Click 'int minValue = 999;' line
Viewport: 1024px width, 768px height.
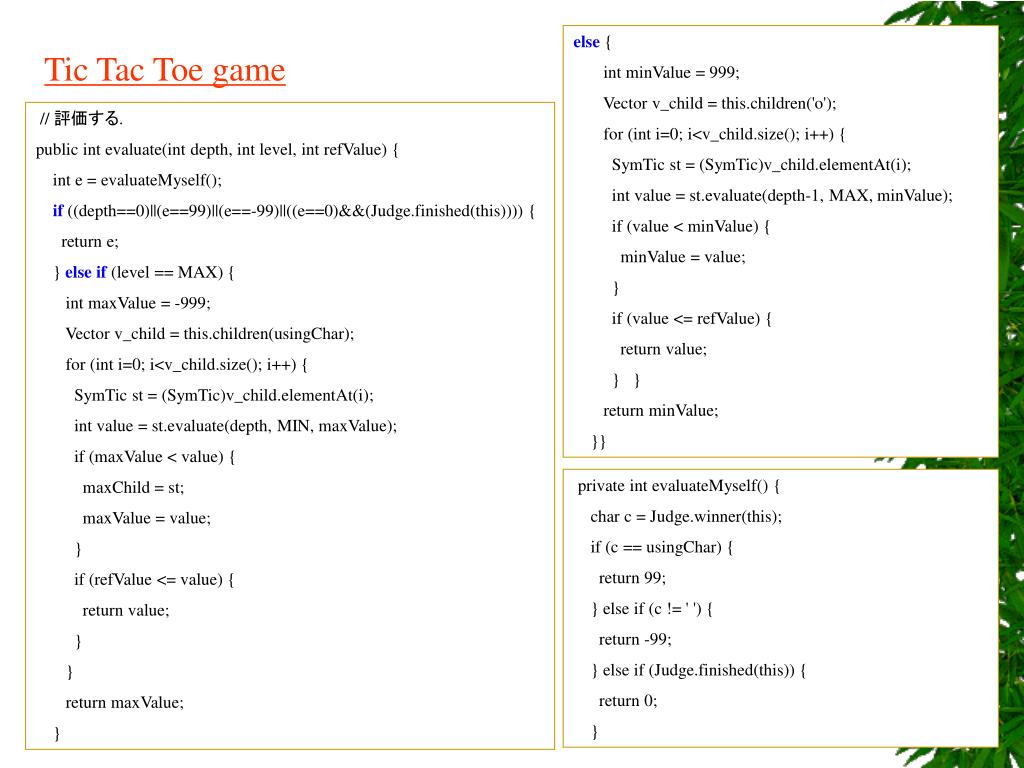click(671, 73)
